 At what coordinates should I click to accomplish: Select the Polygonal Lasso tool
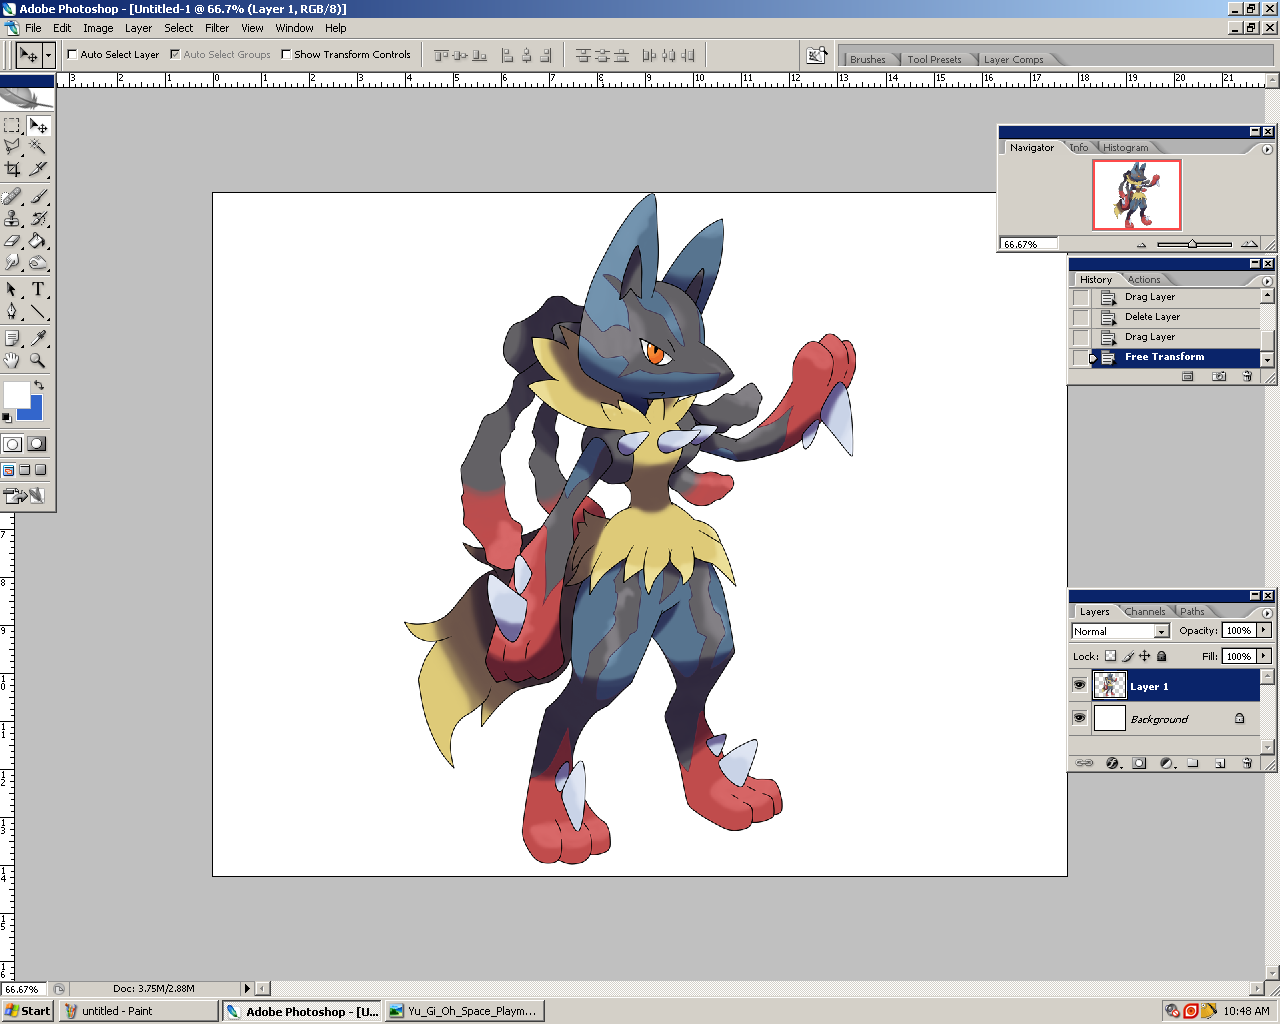pyautogui.click(x=12, y=147)
